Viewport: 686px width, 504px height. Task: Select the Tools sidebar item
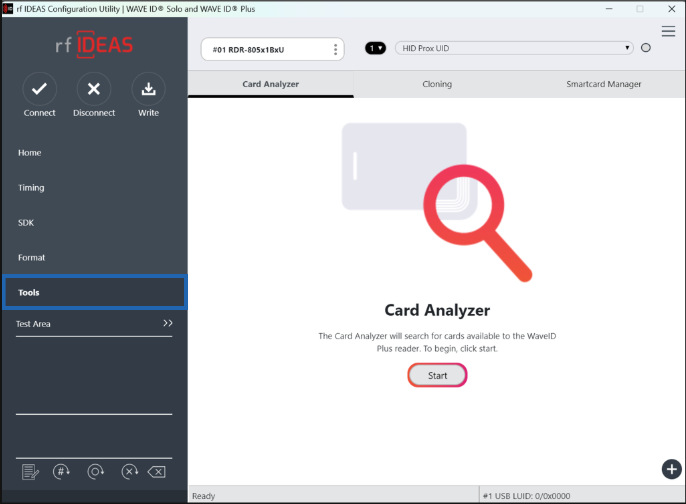pos(95,292)
